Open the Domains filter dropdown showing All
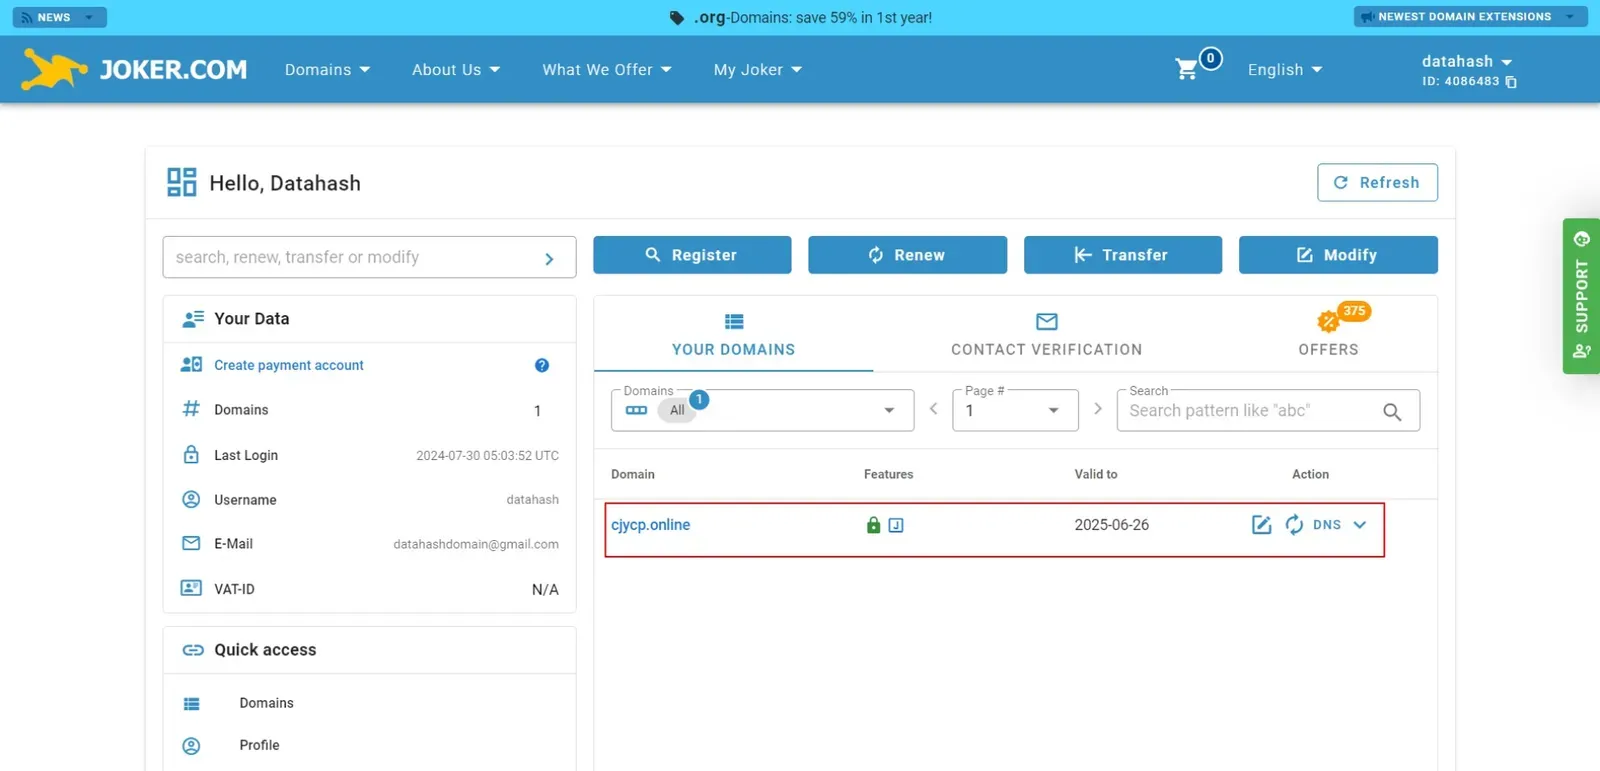Screen dimensions: 1600x771 [x=763, y=410]
